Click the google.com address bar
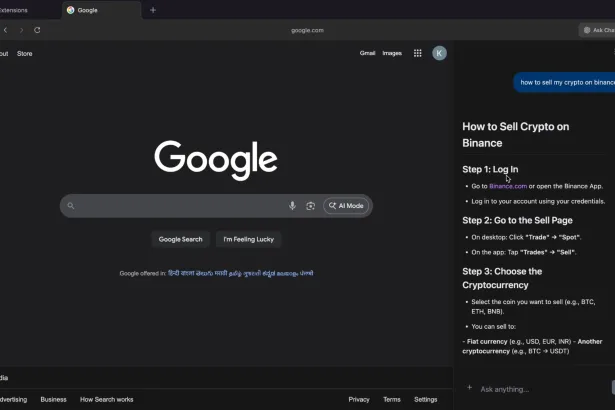This screenshot has height=410, width=615. pyautogui.click(x=307, y=30)
